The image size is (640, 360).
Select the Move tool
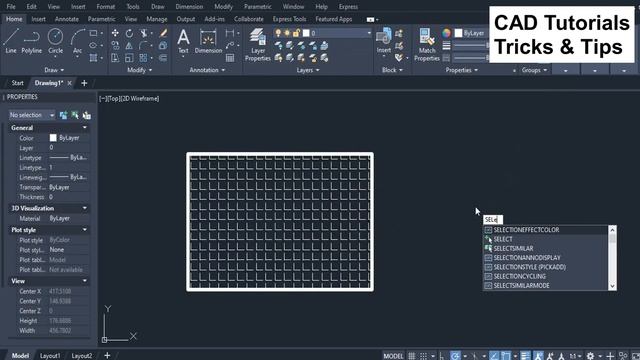[115, 33]
